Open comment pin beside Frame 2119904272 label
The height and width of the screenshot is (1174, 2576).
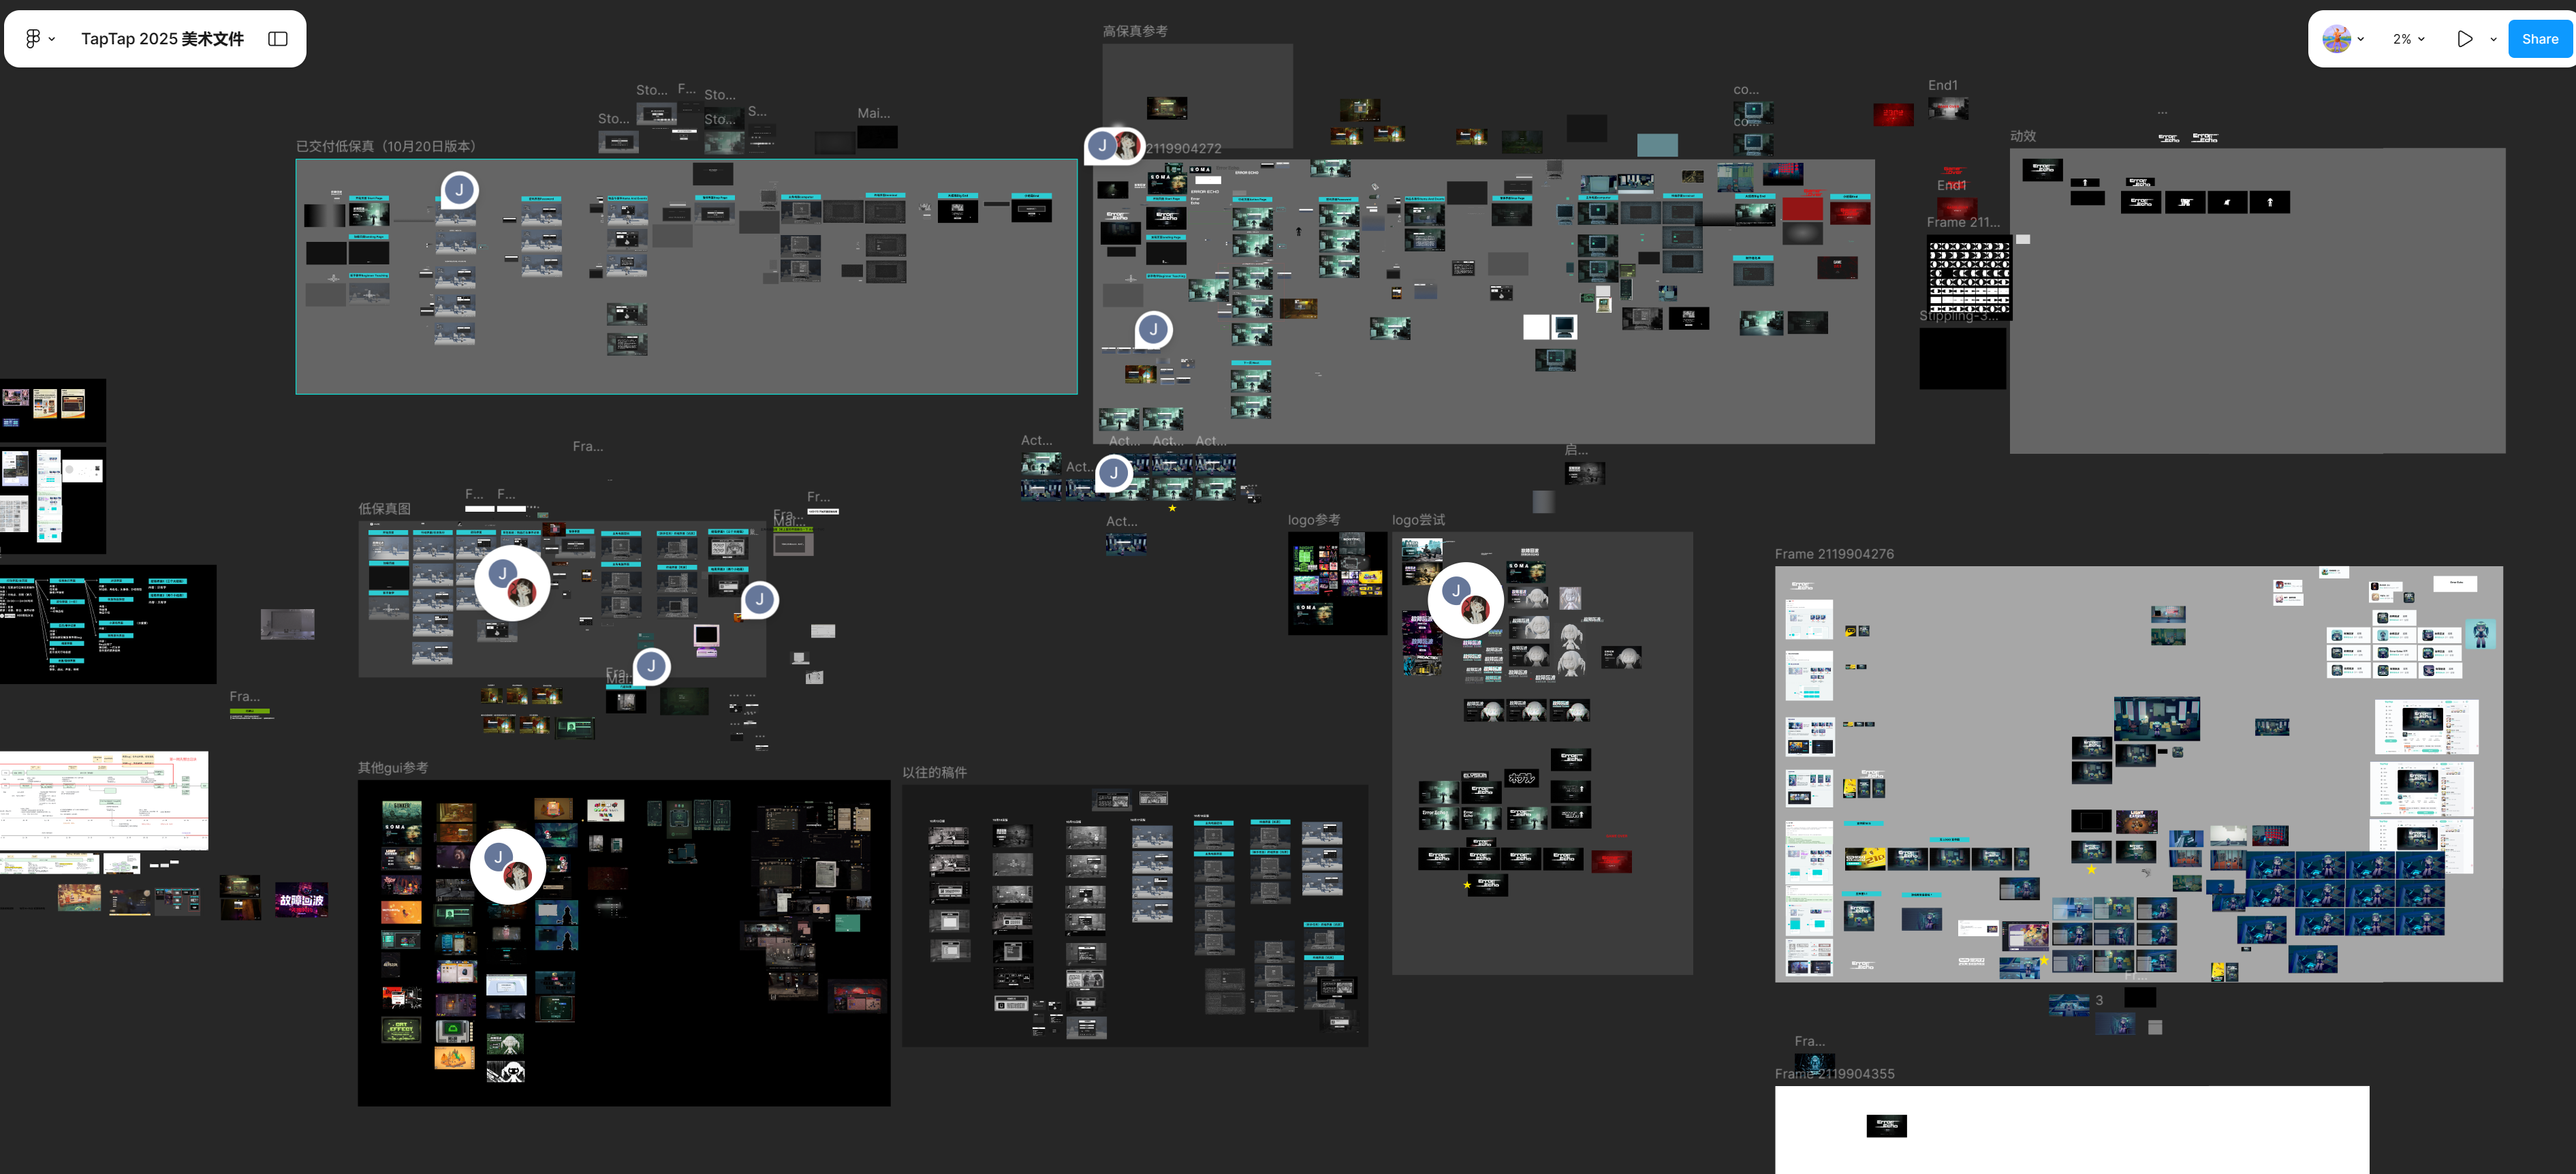(x=1113, y=146)
